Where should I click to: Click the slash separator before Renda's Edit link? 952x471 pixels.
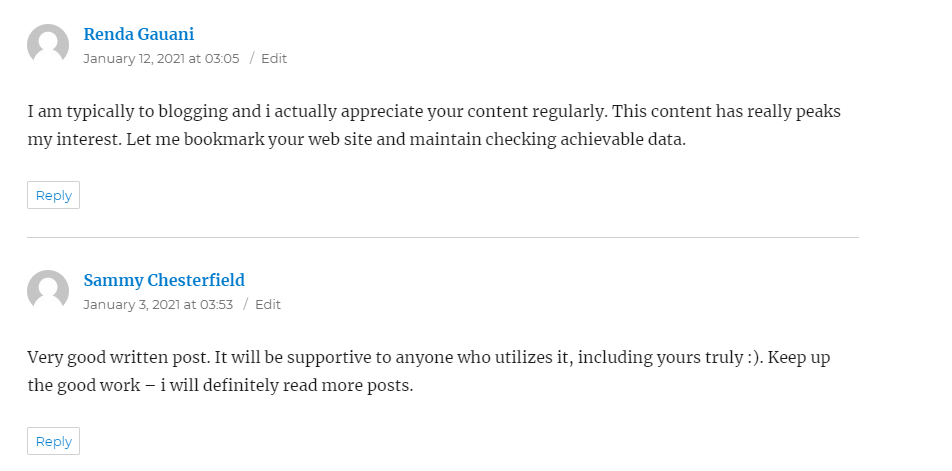251,59
